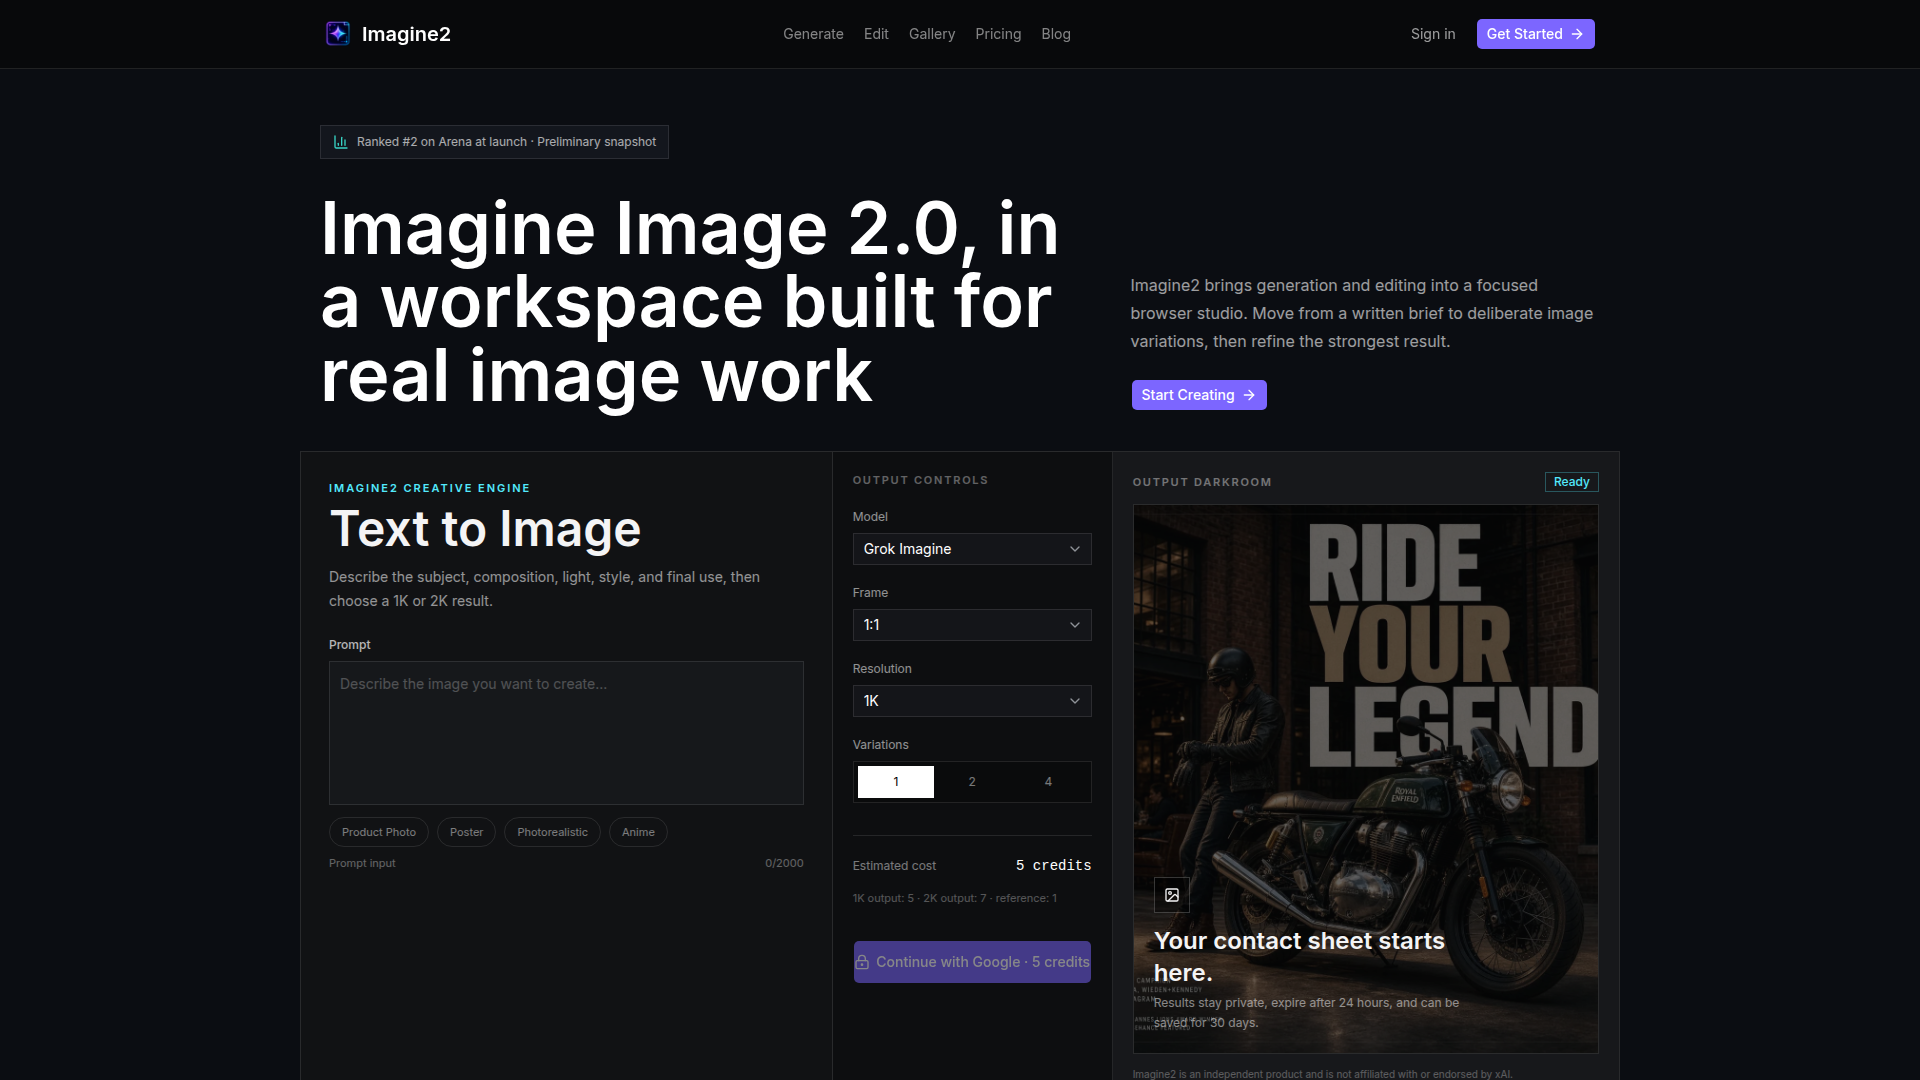Click the Text to Image heading
The image size is (1920, 1080).
coord(485,529)
